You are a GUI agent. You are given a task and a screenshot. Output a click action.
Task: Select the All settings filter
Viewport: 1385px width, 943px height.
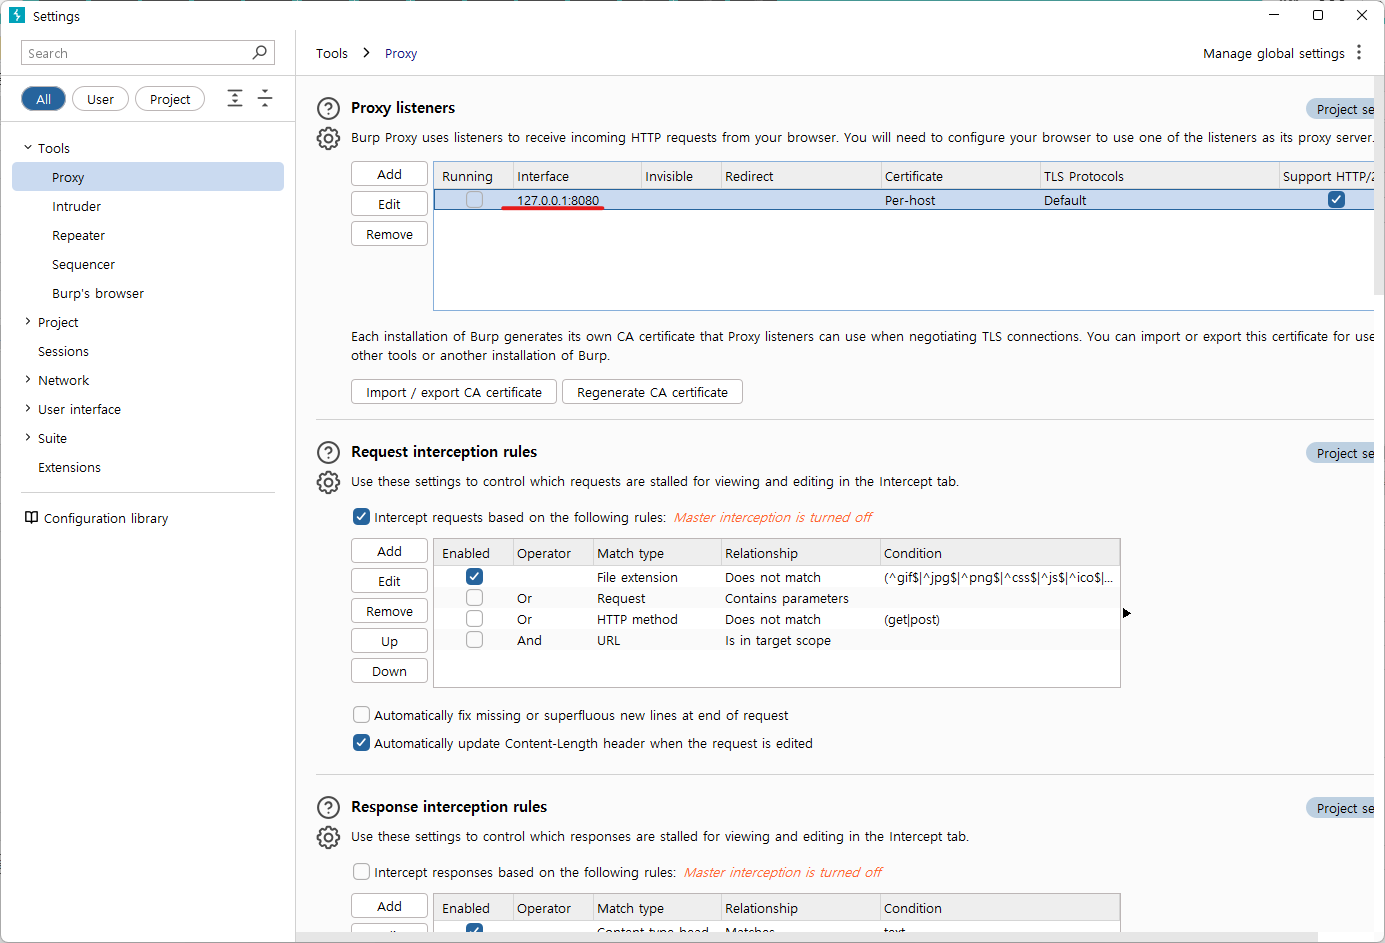(x=43, y=99)
